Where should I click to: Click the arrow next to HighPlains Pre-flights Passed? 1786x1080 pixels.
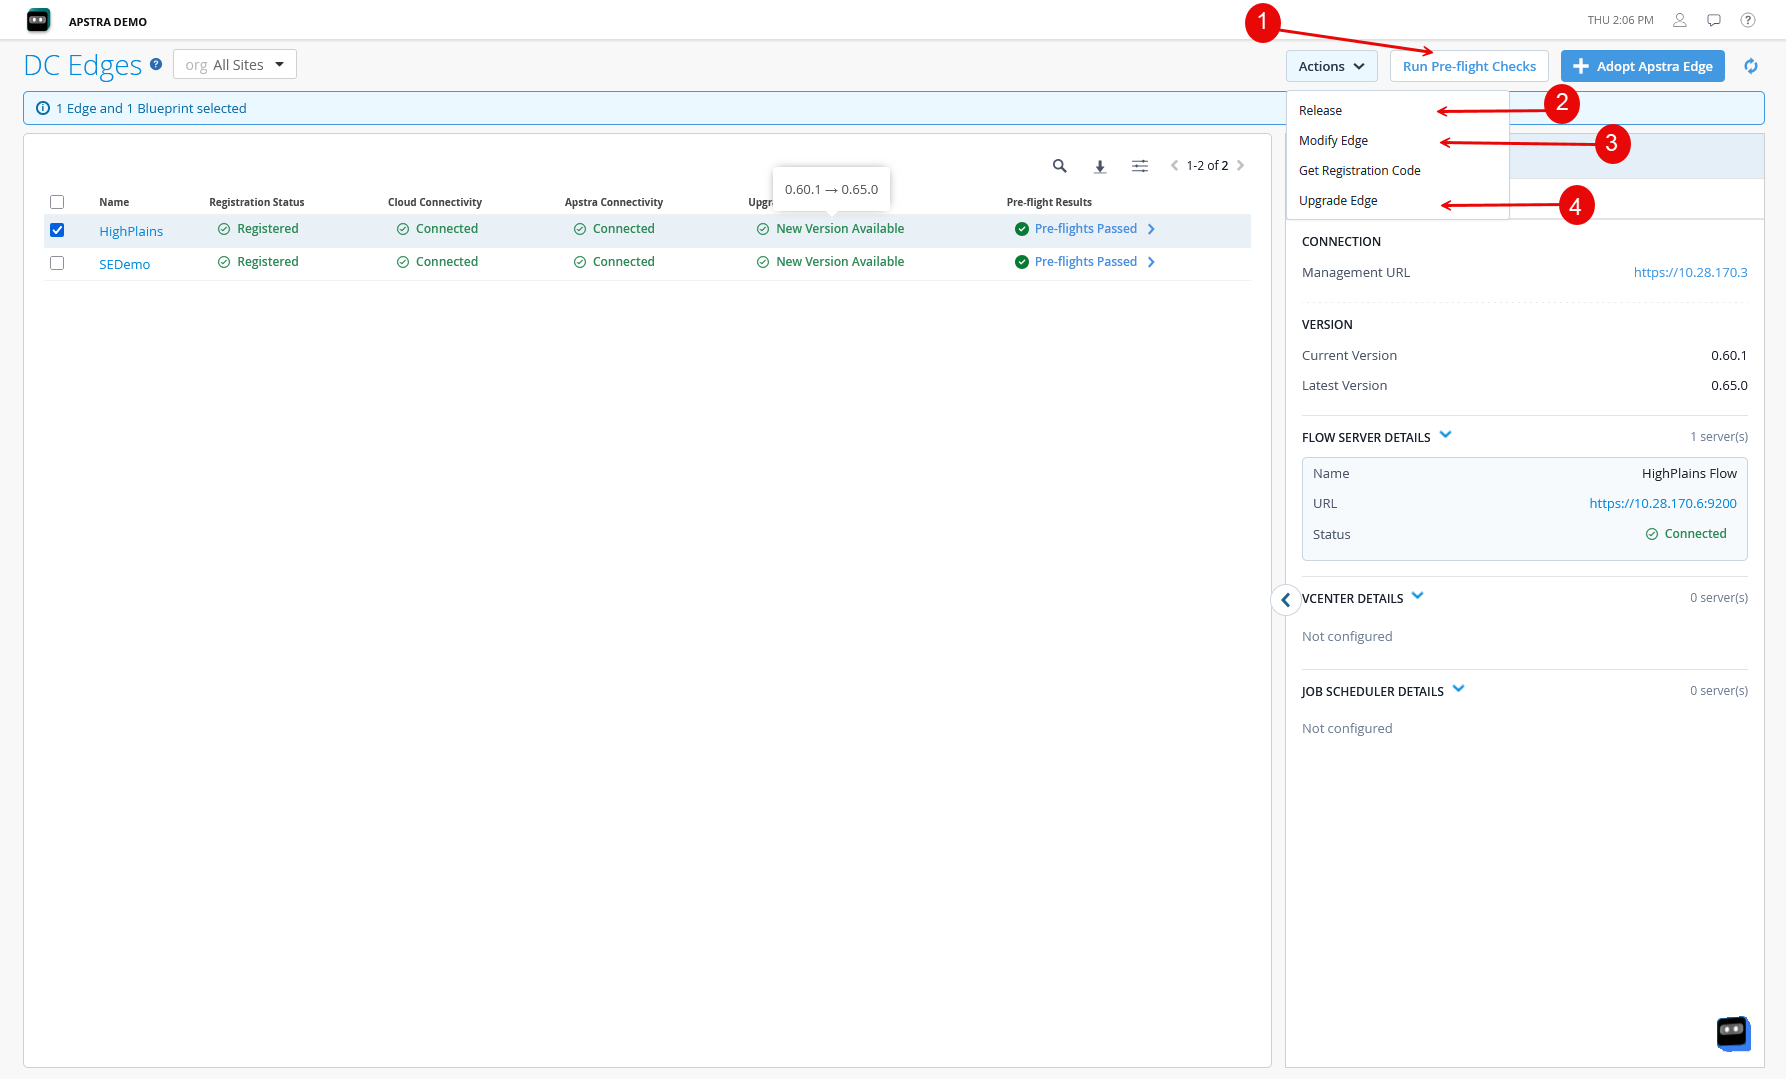[x=1151, y=229]
